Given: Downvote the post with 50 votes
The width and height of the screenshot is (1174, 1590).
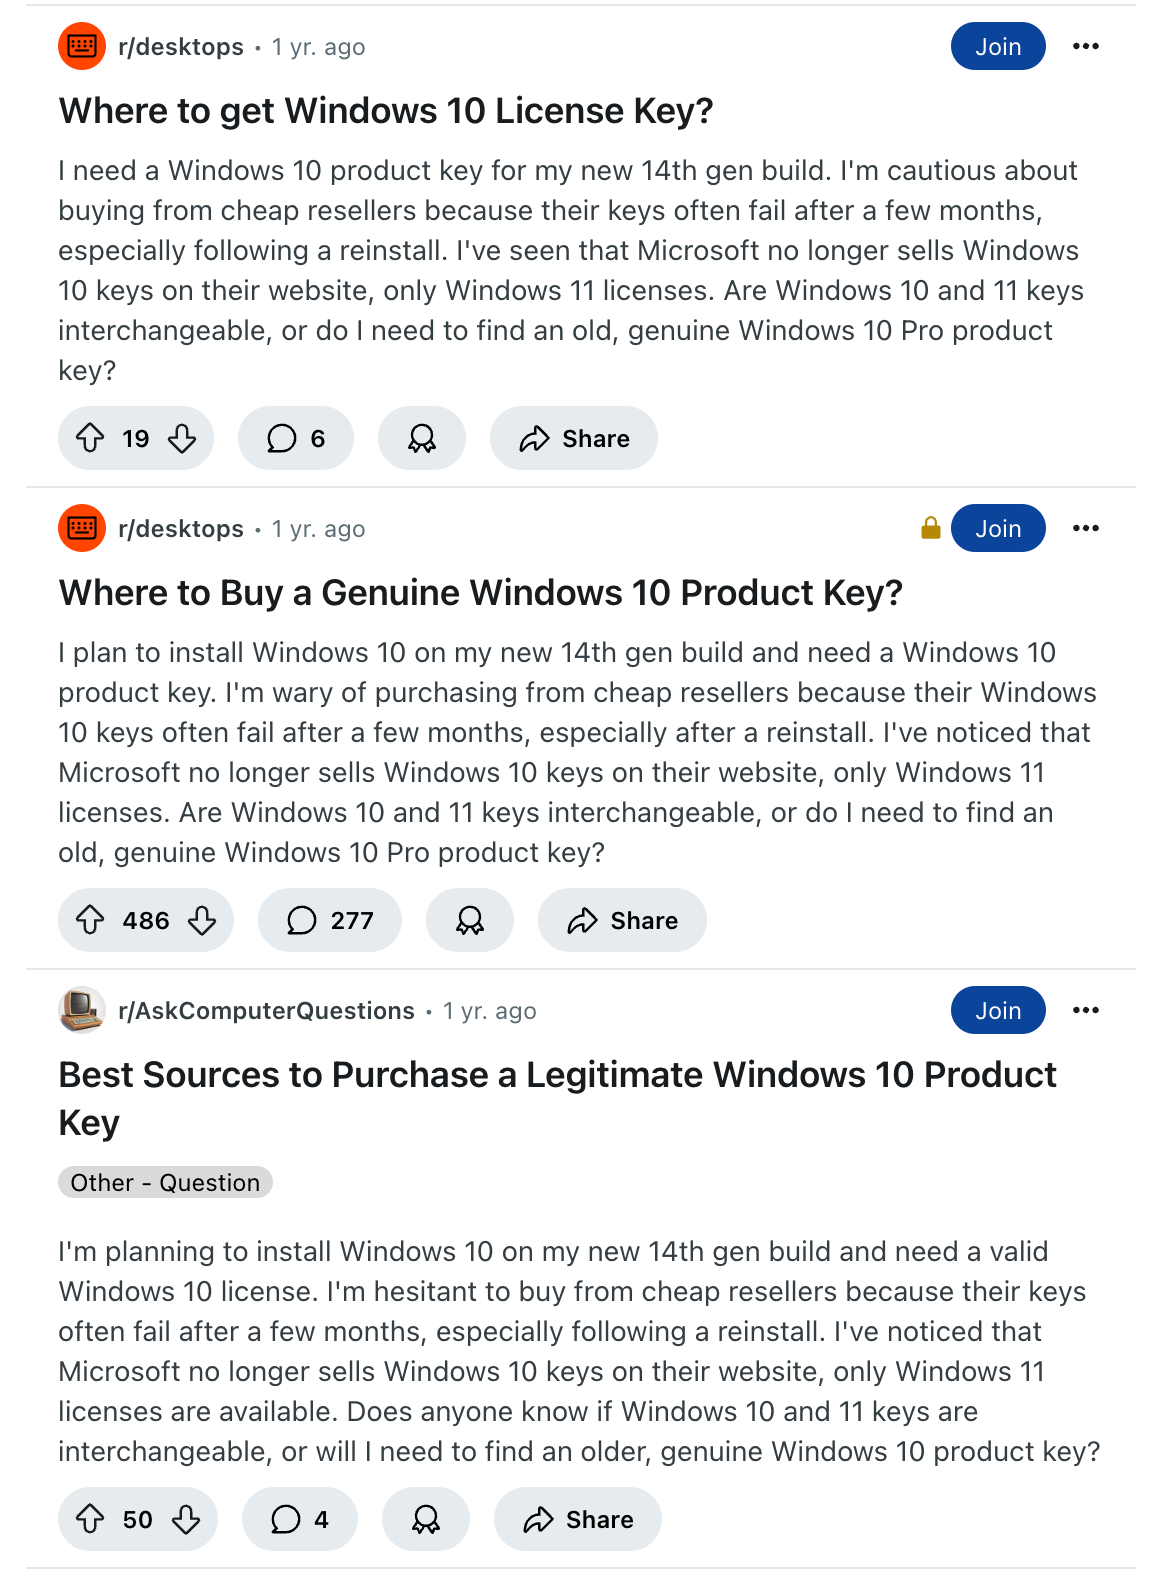Looking at the screenshot, I should pyautogui.click(x=186, y=1520).
